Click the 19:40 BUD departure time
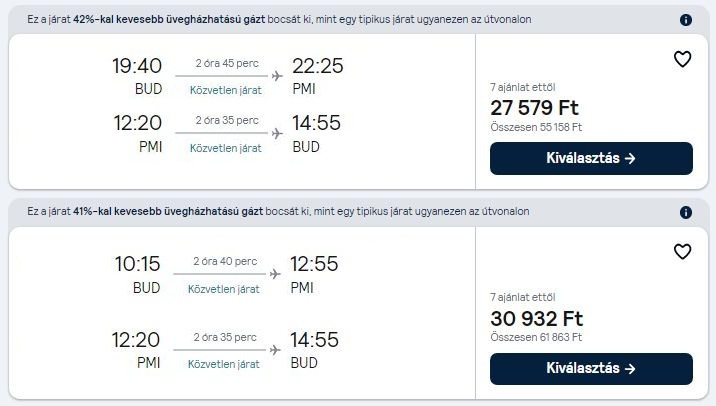The height and width of the screenshot is (406, 716). point(136,66)
